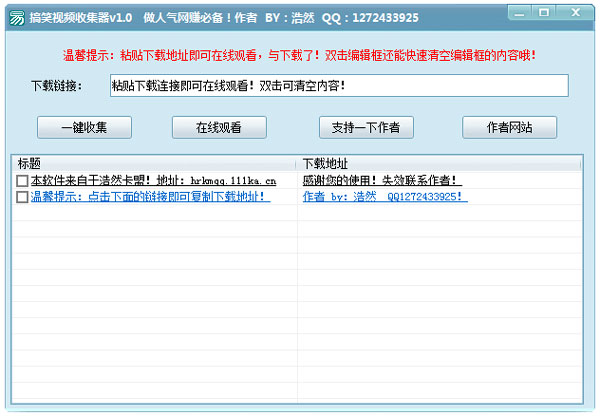
Task: Click the 作者 by:浩然 QQ link cell
Action: point(384,197)
